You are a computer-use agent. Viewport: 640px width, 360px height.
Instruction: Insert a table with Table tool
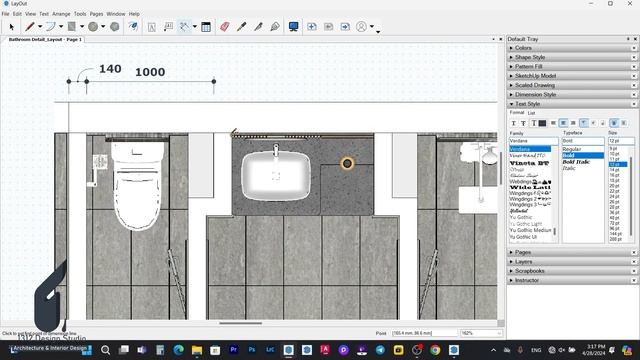pyautogui.click(x=206, y=27)
